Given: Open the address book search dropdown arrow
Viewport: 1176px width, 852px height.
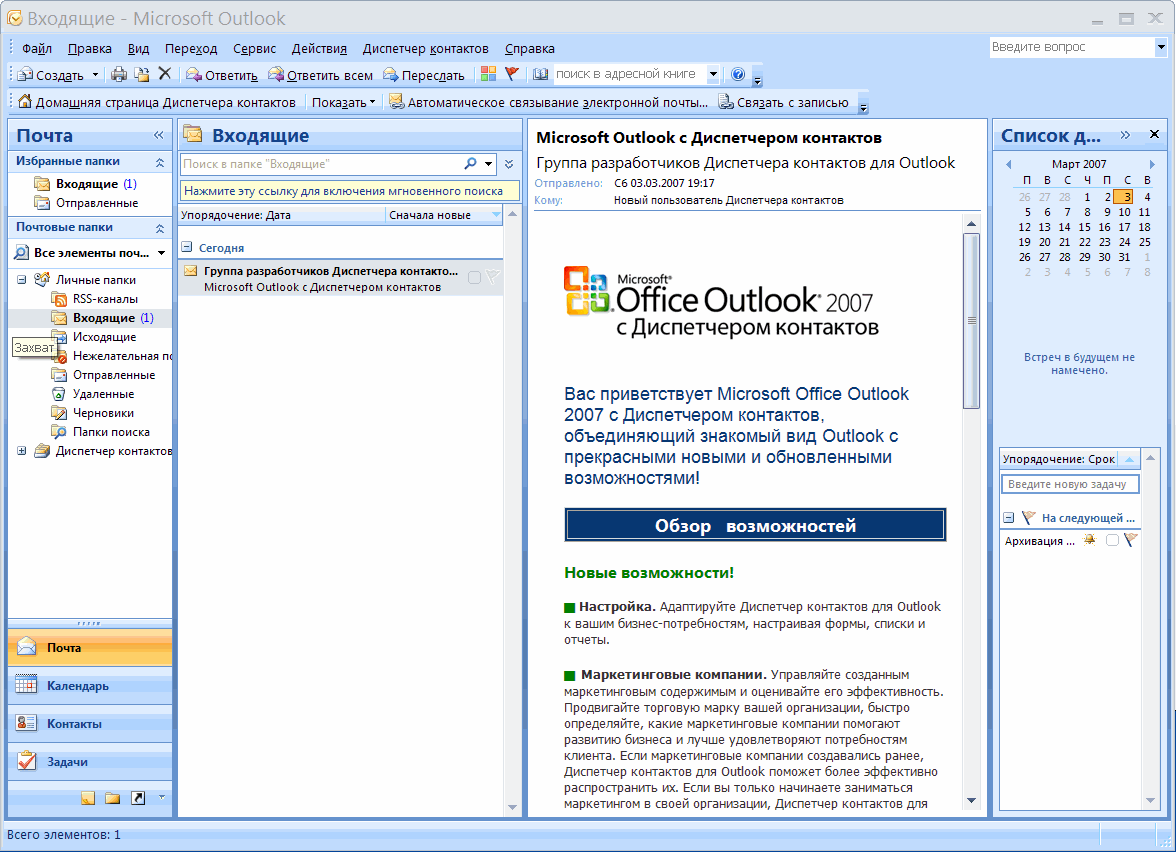Looking at the screenshot, I should pos(713,74).
